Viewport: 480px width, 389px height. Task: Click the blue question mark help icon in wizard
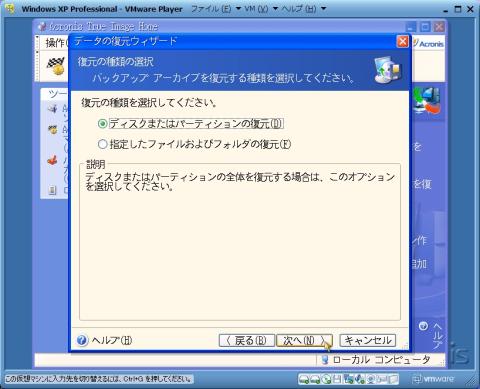click(x=82, y=340)
